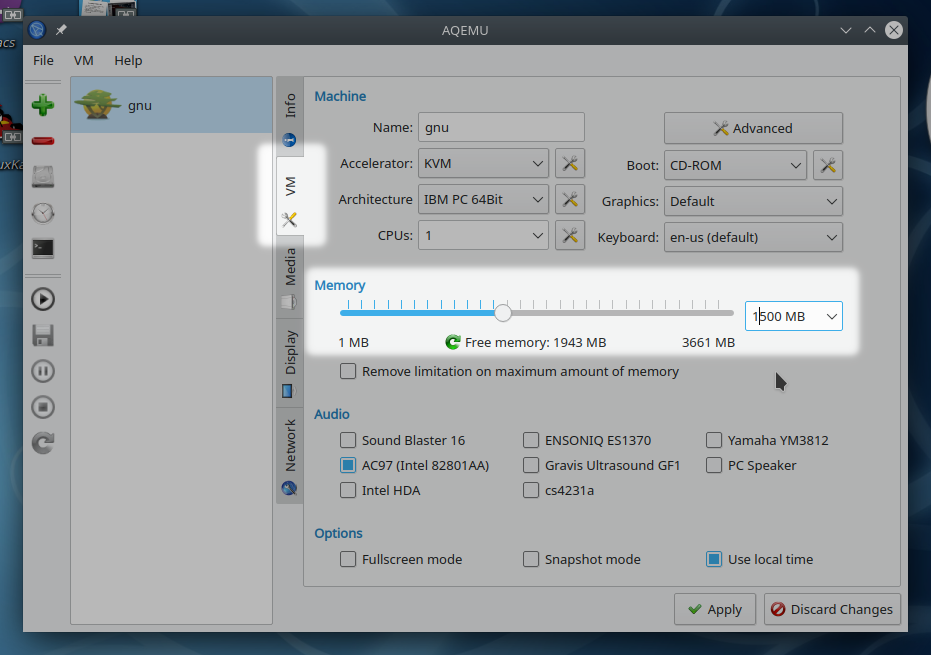Viewport: 931px width, 655px height.
Task: Expand the Graphics Default dropdown
Action: coord(753,201)
